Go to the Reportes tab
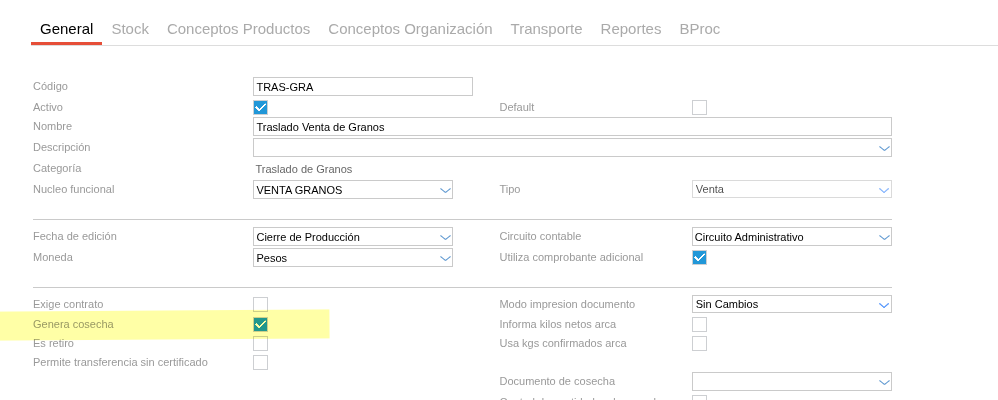 coord(630,29)
